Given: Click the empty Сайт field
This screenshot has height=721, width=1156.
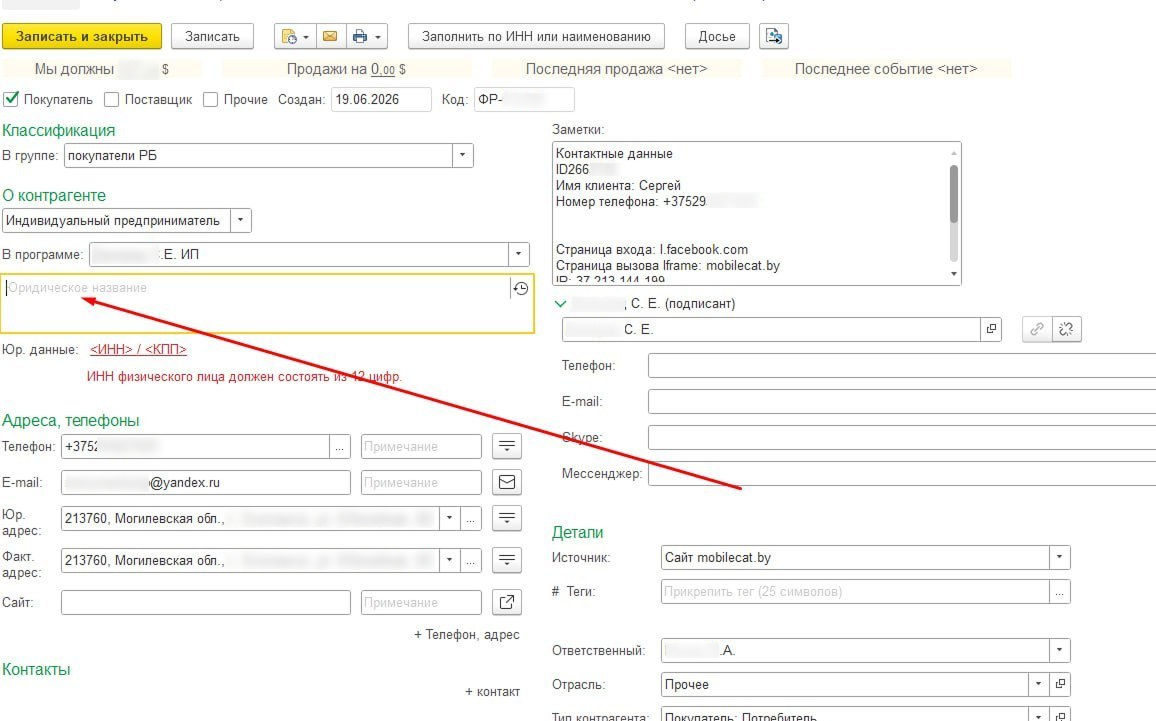Looking at the screenshot, I should pos(206,602).
